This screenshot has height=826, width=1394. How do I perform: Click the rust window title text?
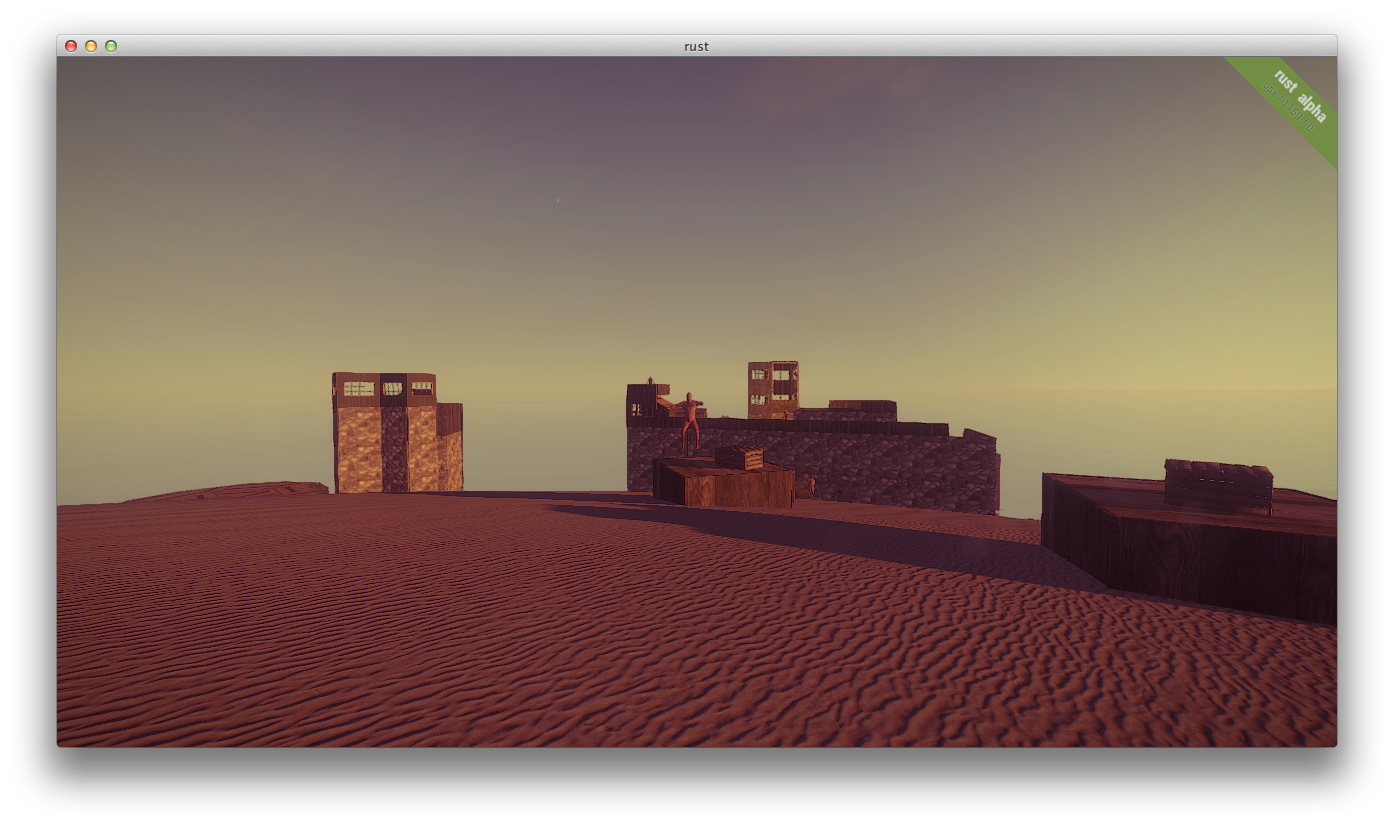point(697,46)
